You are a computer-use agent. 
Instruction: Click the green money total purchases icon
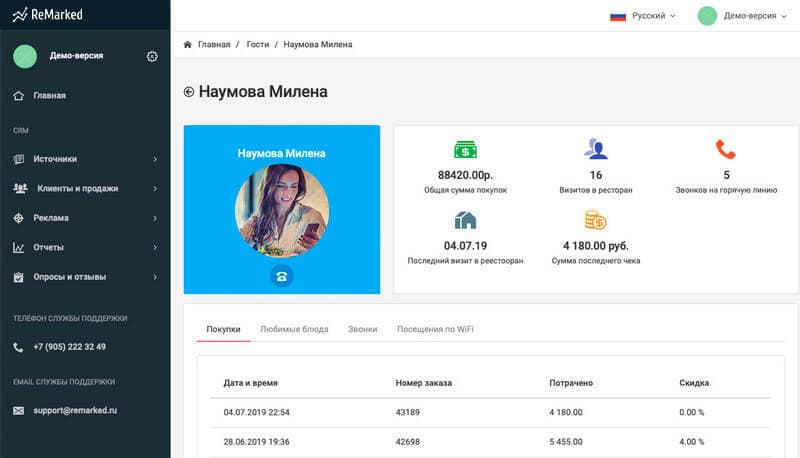pyautogui.click(x=465, y=149)
